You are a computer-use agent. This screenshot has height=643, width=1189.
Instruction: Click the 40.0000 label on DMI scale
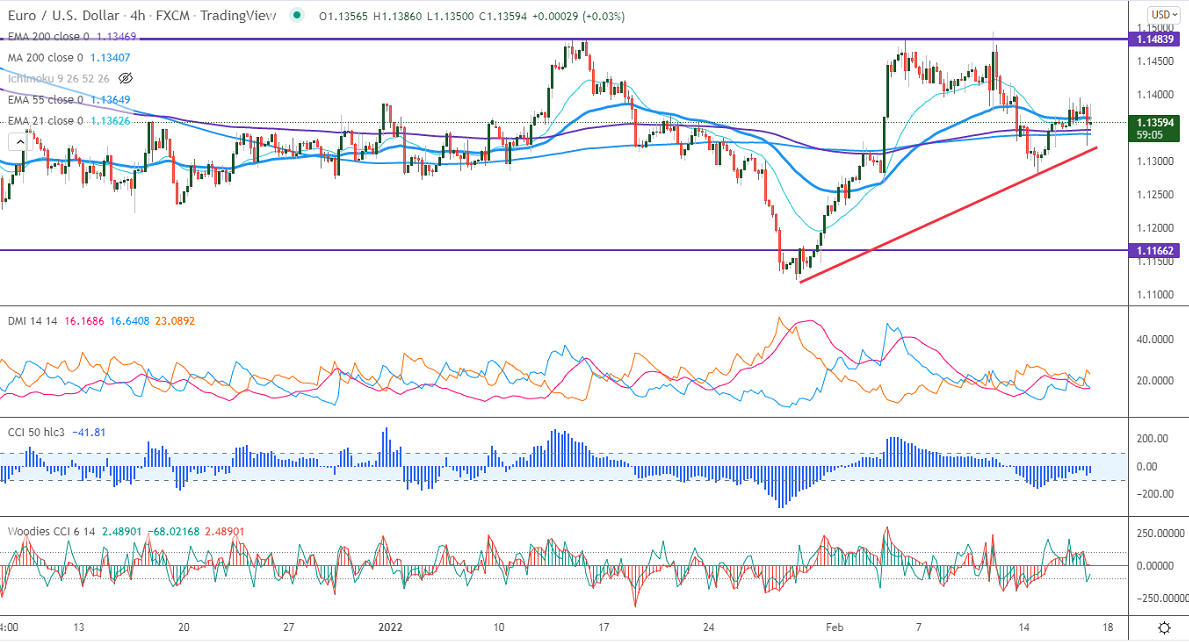click(1155, 340)
